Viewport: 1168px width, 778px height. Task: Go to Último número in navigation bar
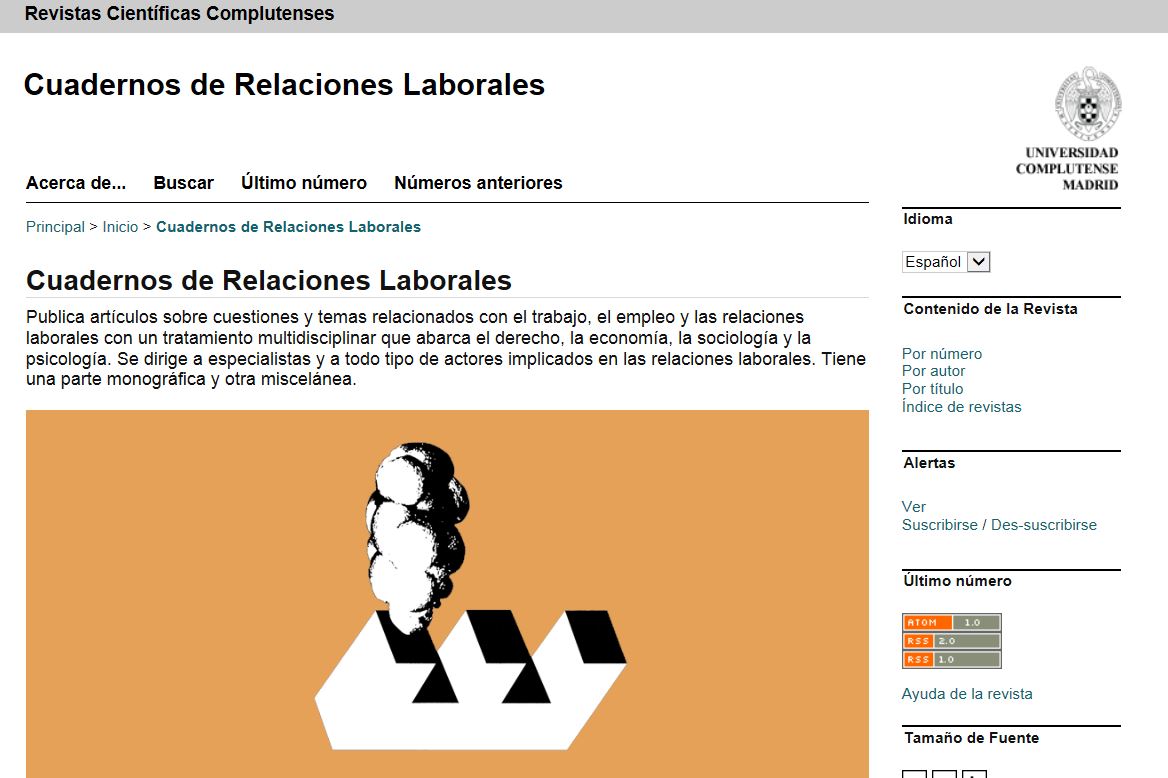[x=304, y=183]
